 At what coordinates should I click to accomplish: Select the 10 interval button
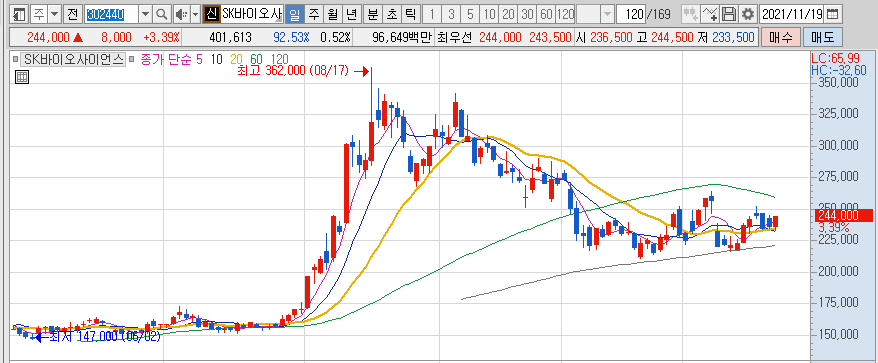[489, 14]
